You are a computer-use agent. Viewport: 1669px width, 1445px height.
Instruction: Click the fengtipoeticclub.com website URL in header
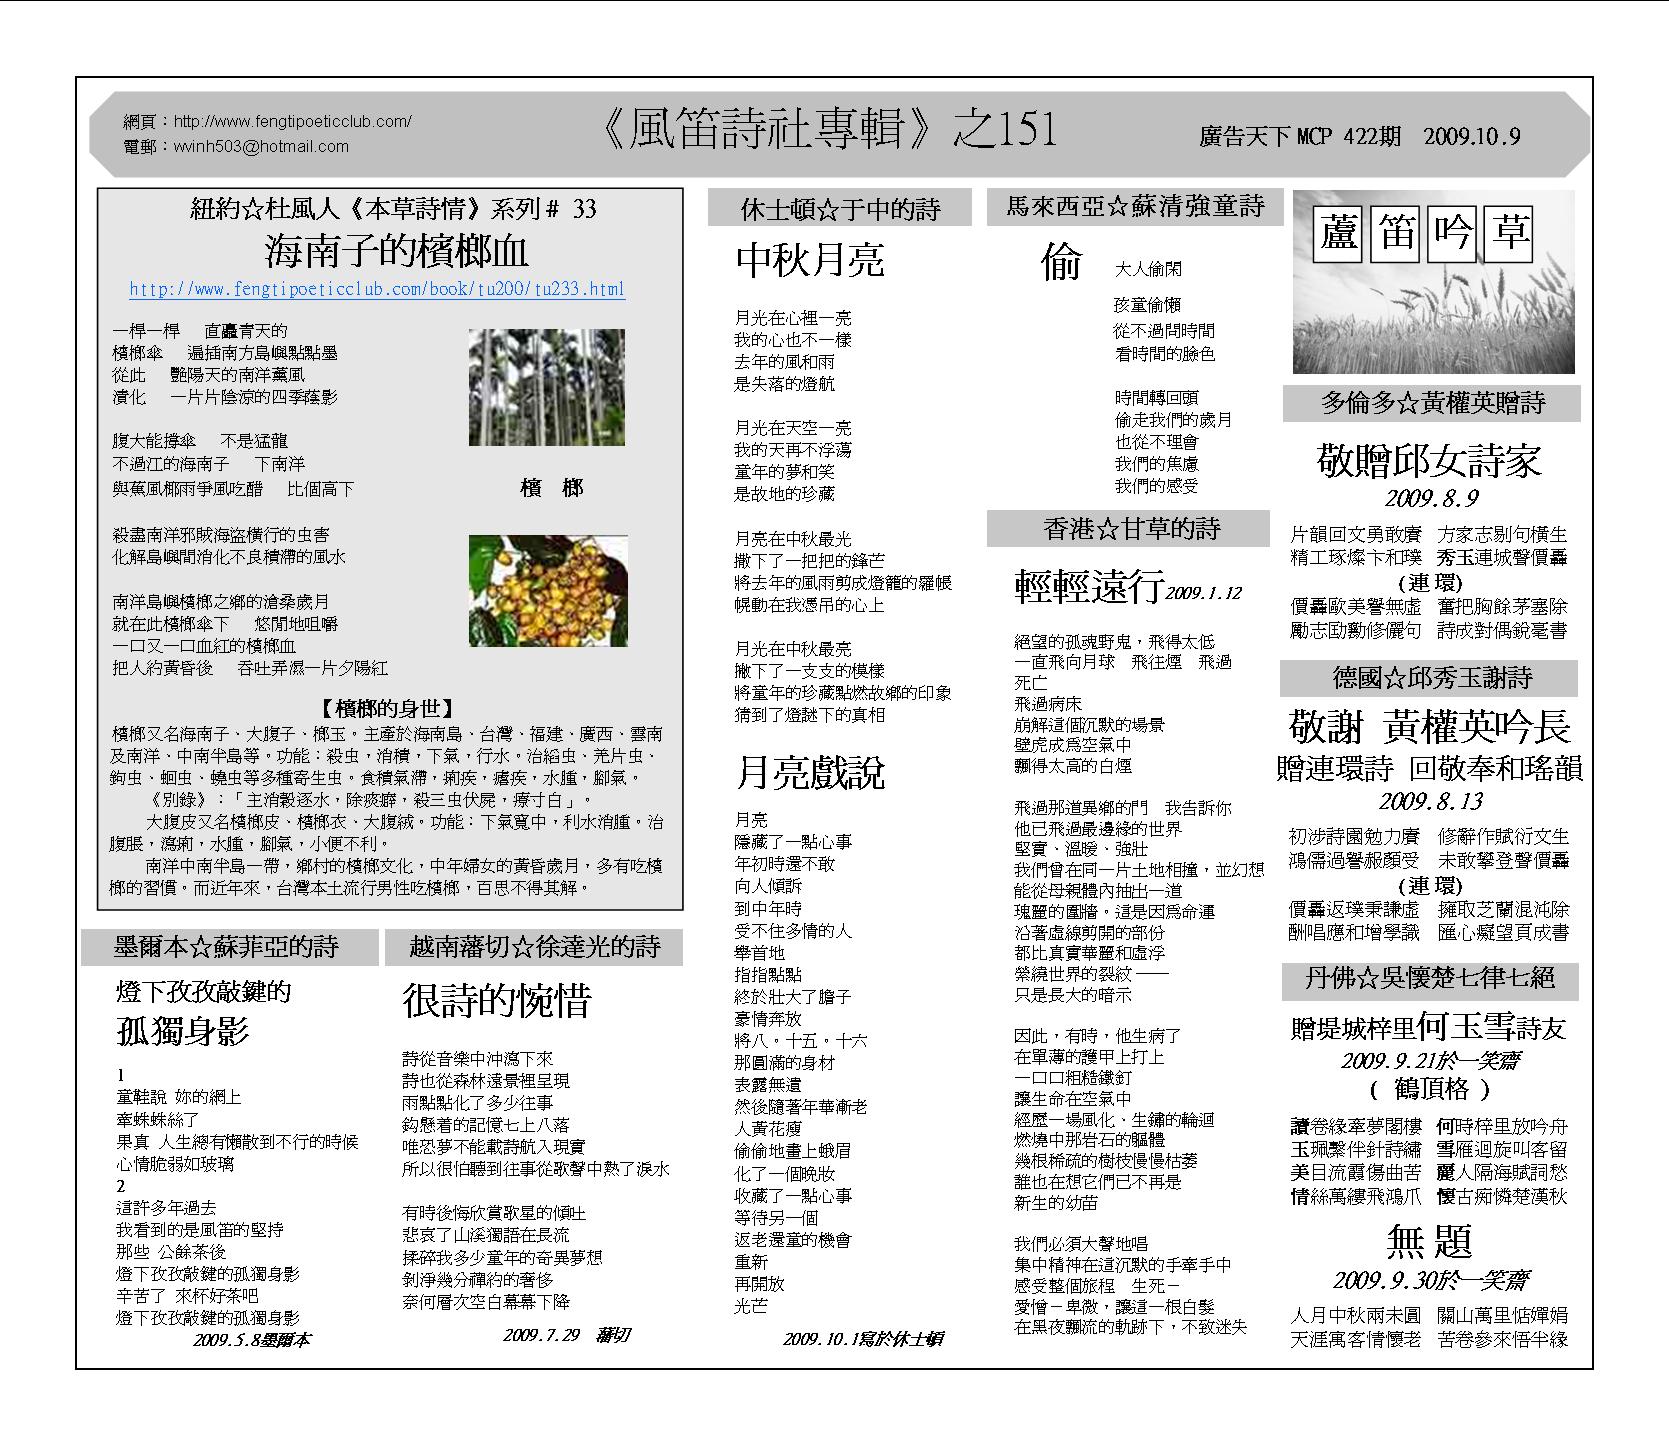coord(292,122)
